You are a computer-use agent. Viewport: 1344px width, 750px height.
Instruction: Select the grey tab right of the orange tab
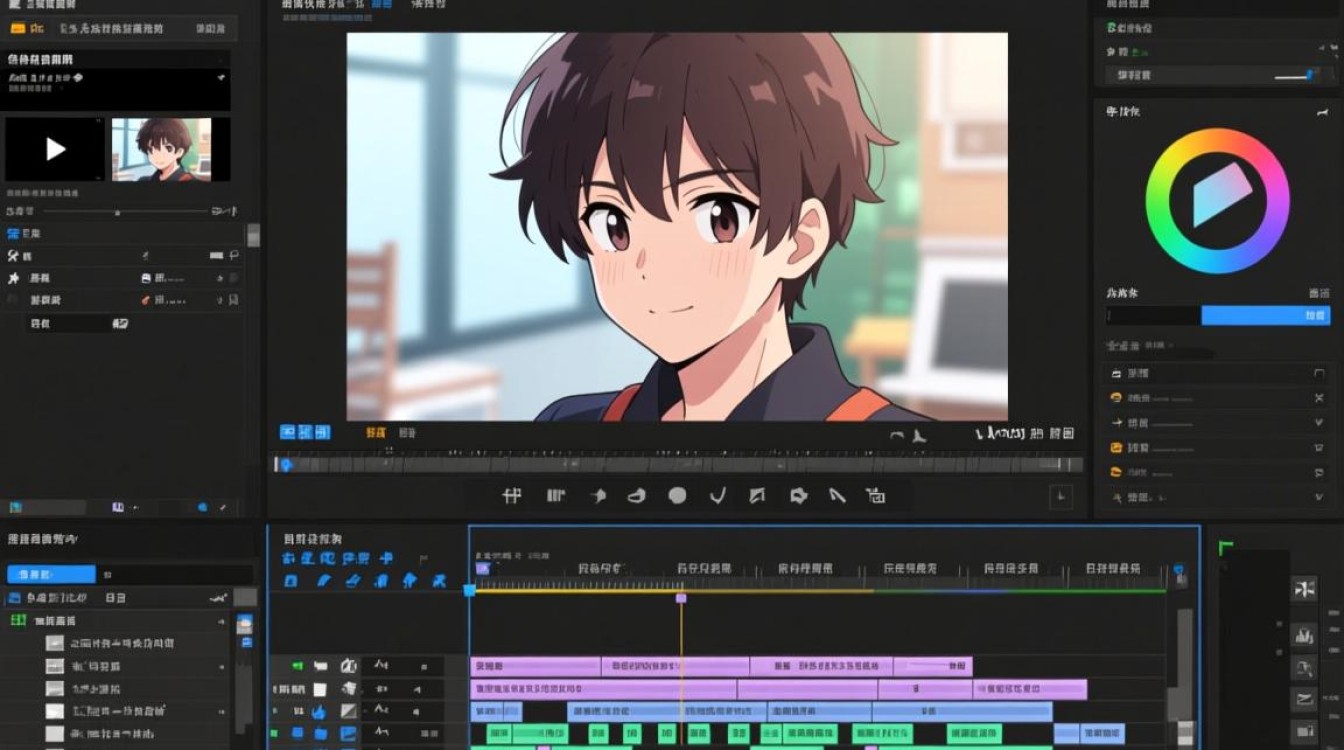pyautogui.click(x=407, y=433)
